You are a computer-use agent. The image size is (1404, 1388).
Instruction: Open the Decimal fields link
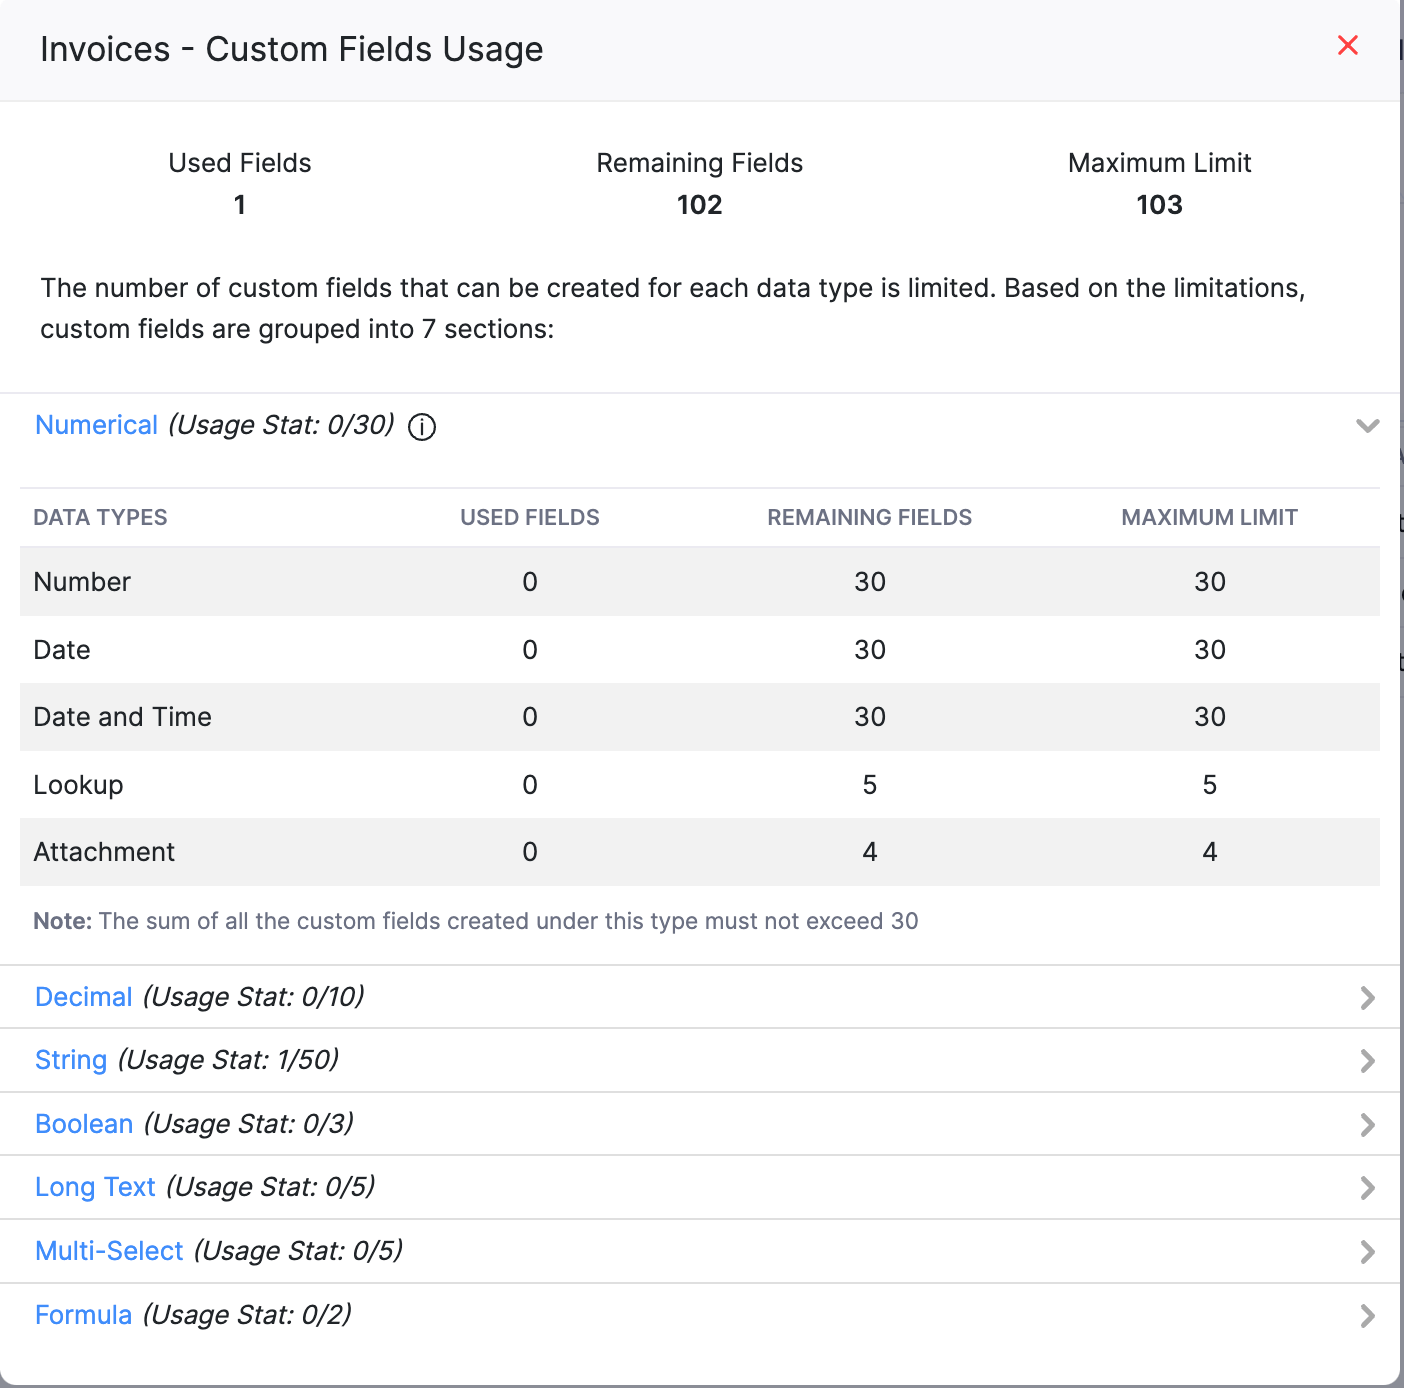pyautogui.click(x=83, y=997)
